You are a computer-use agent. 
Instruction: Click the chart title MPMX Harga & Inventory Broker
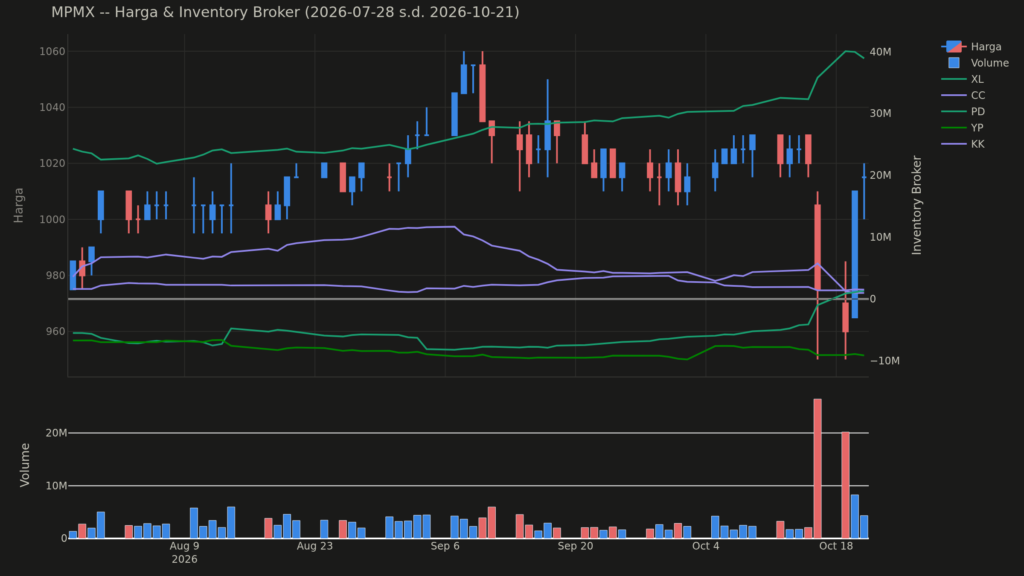[285, 12]
